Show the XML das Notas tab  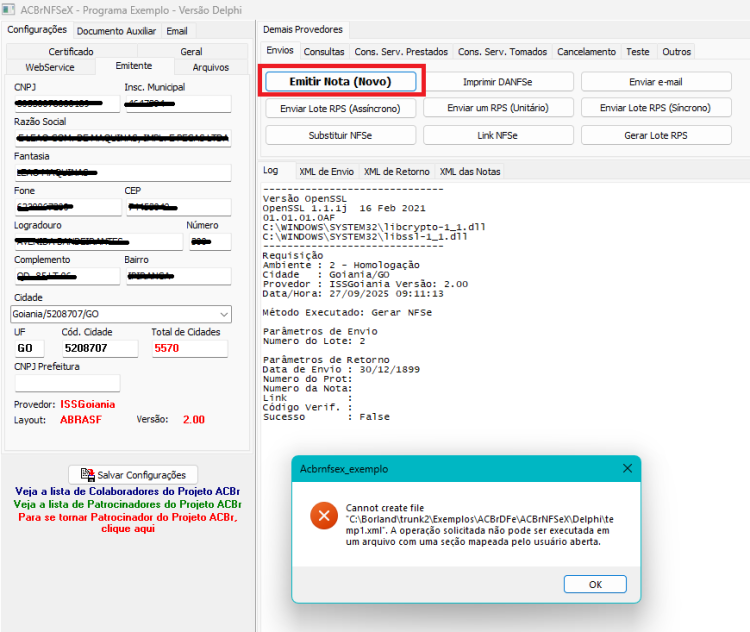pyautogui.click(x=470, y=172)
